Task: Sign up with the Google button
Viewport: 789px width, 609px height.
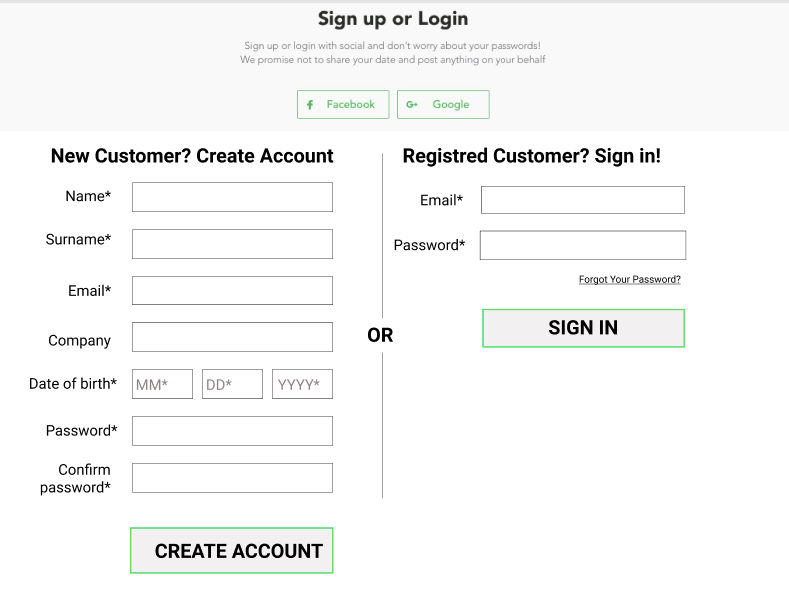Action: (x=443, y=105)
